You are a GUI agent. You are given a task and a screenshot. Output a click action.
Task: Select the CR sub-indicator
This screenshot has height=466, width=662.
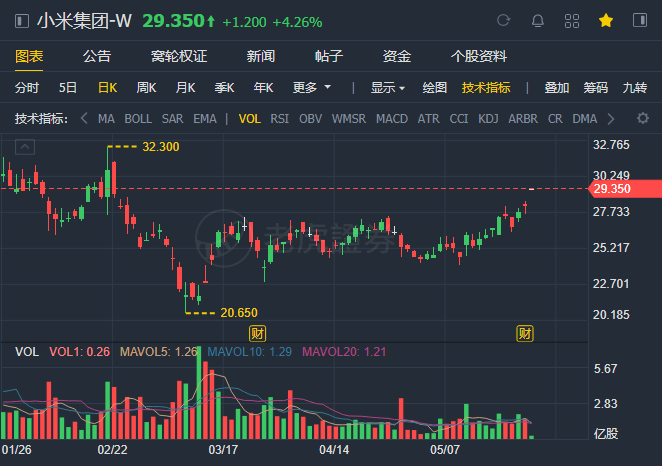(x=555, y=119)
